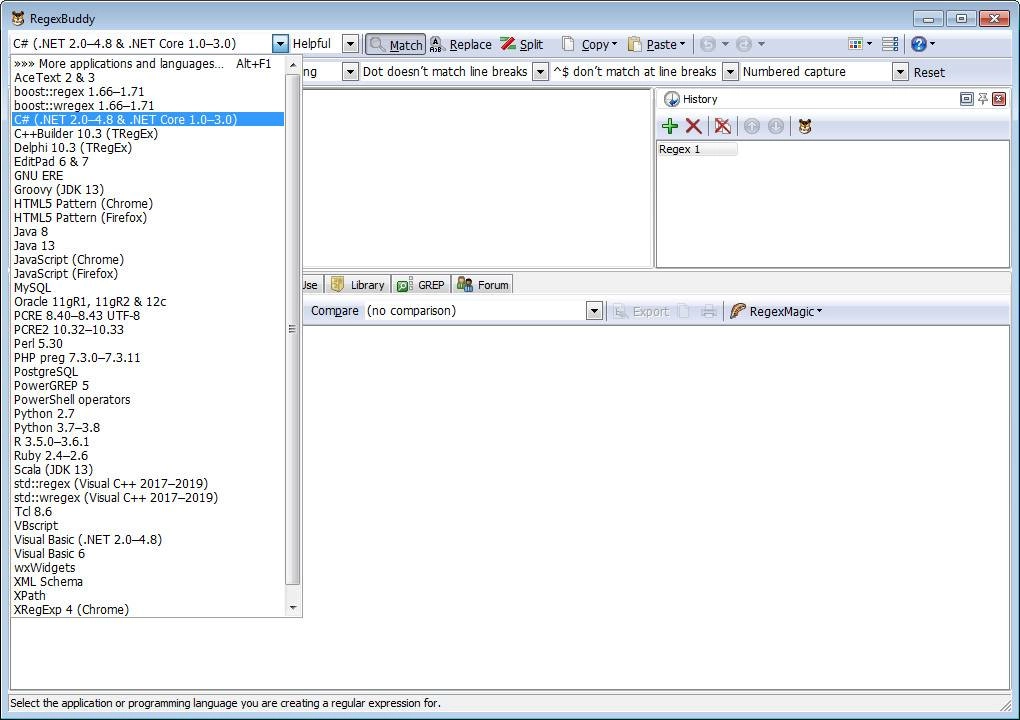The image size is (1020, 720).
Task: Select XRegExp 4 (Chrome) entry
Action: (x=148, y=609)
